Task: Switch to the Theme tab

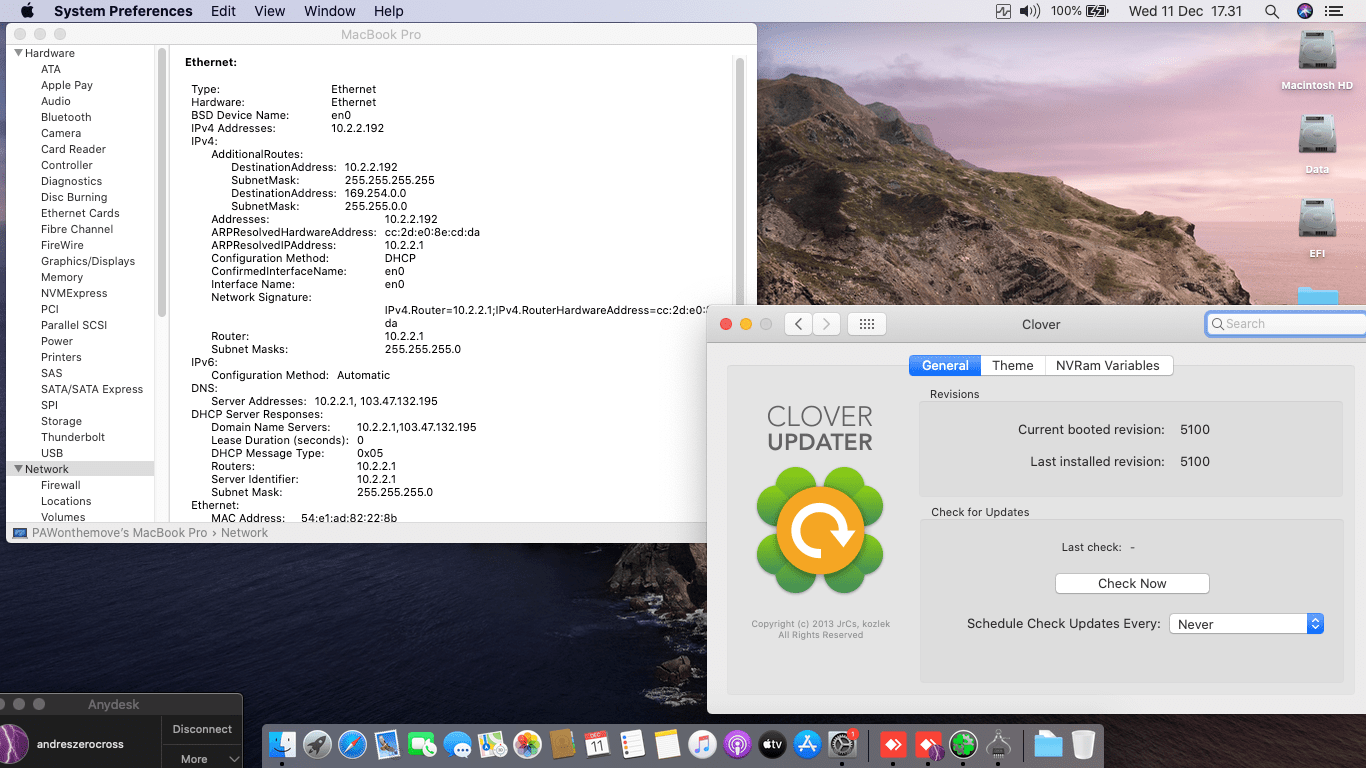Action: tap(1012, 366)
